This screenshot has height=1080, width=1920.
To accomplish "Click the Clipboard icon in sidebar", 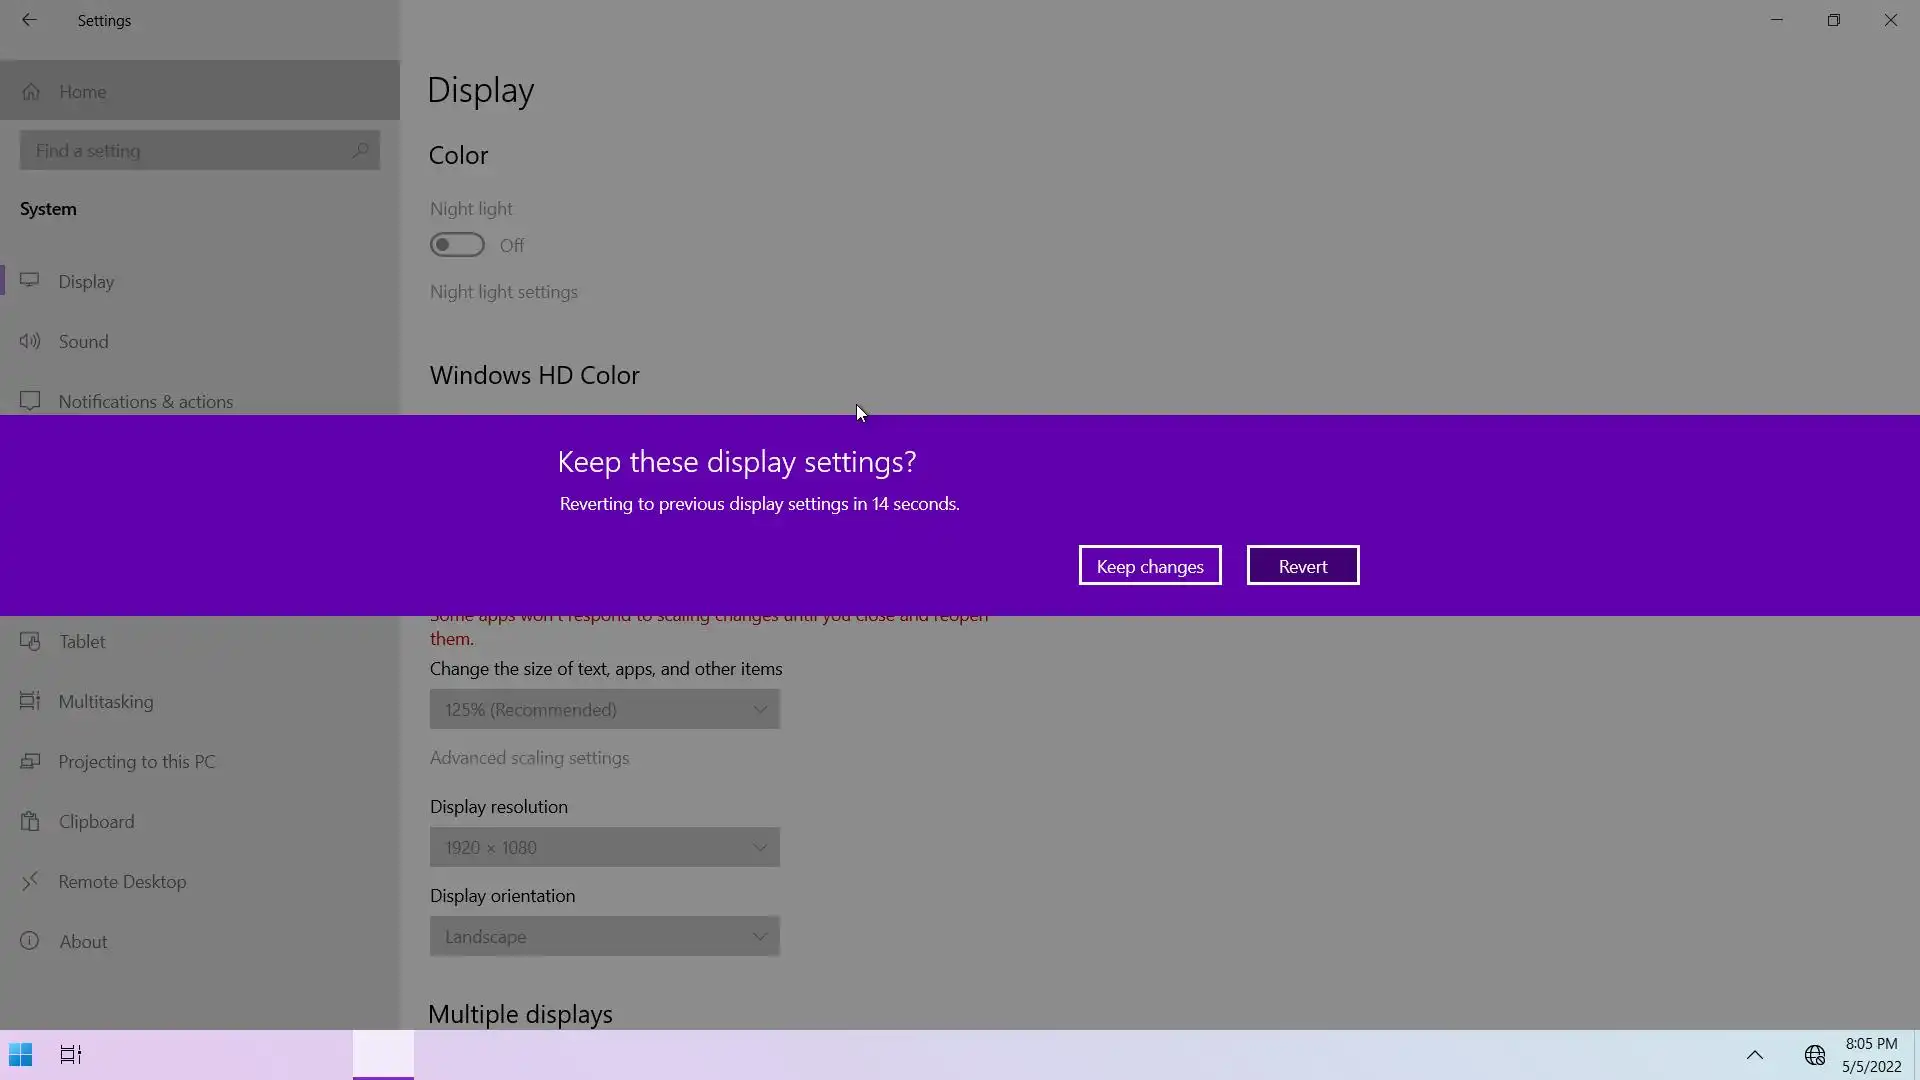I will [30, 821].
